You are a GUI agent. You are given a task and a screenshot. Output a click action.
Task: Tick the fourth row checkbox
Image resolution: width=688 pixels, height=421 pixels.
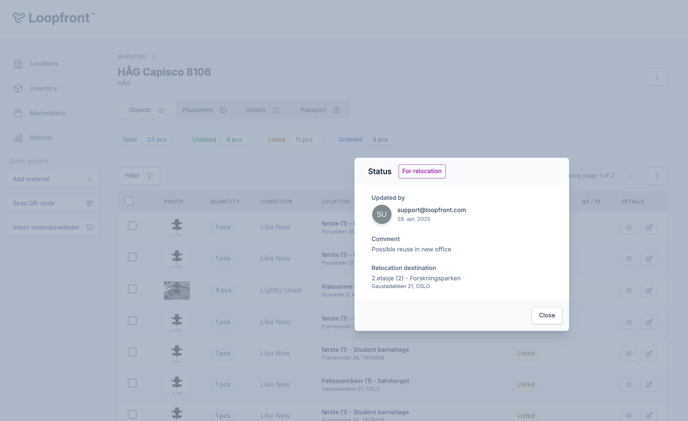(x=132, y=320)
